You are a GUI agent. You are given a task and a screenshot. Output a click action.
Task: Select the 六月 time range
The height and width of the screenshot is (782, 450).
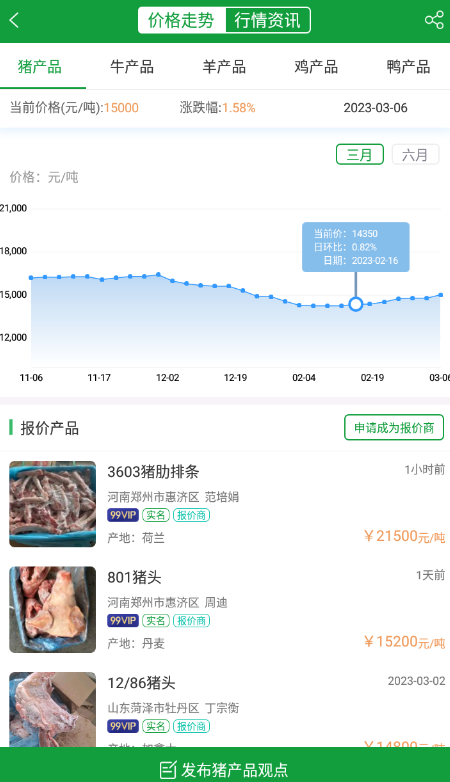pyautogui.click(x=415, y=155)
